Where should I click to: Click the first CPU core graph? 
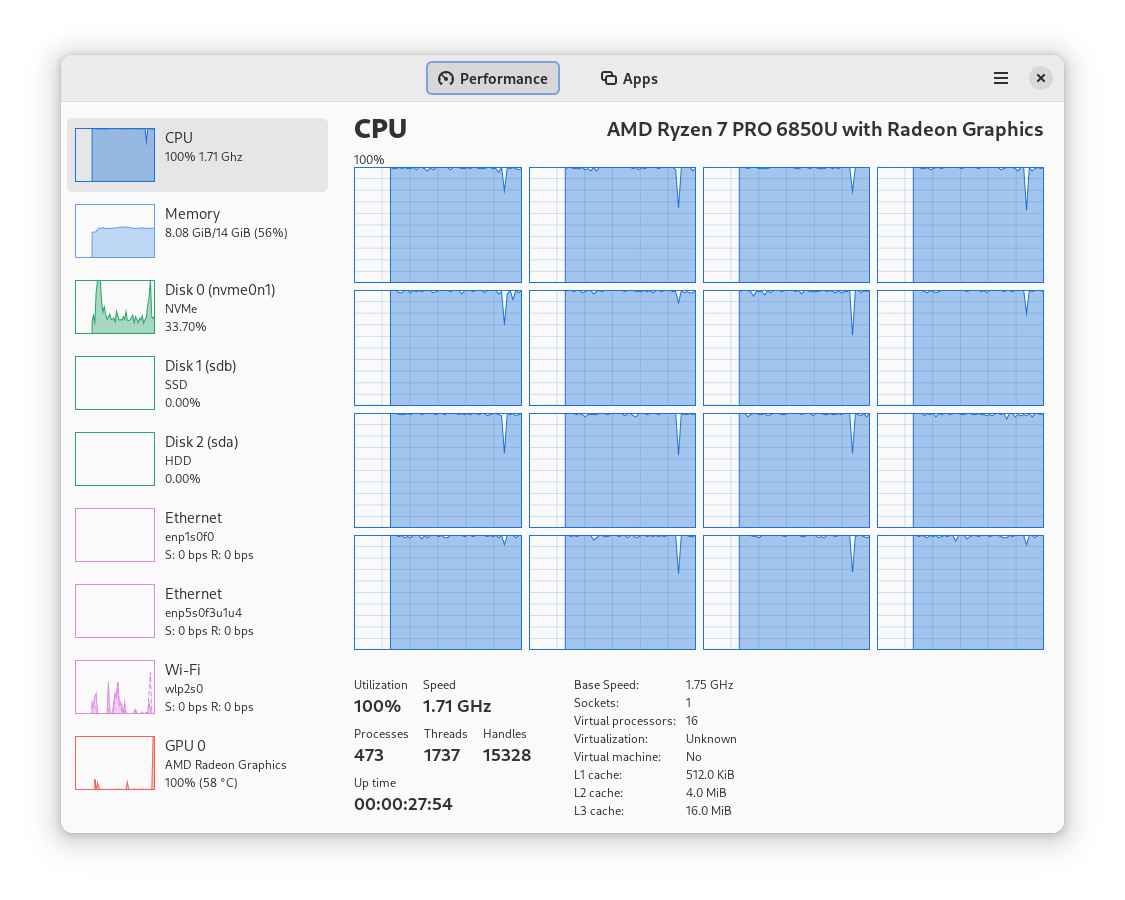click(x=437, y=225)
